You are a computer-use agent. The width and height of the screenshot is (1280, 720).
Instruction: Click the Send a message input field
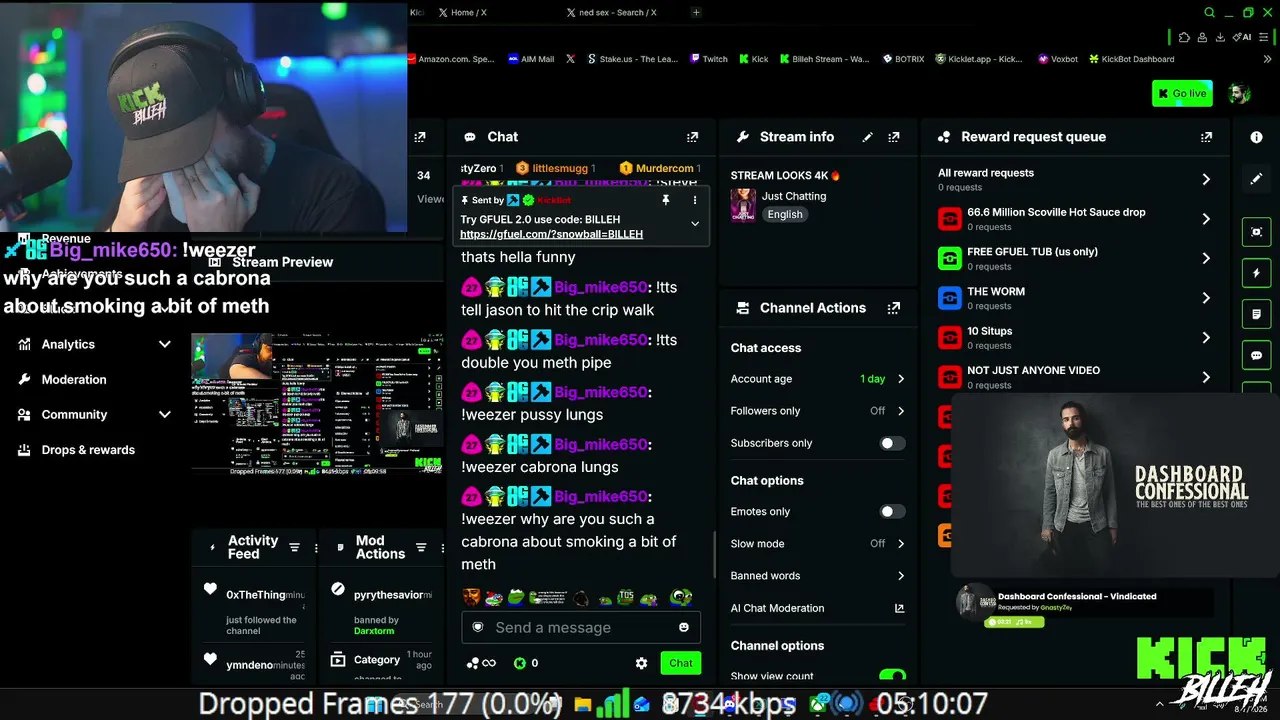581,627
